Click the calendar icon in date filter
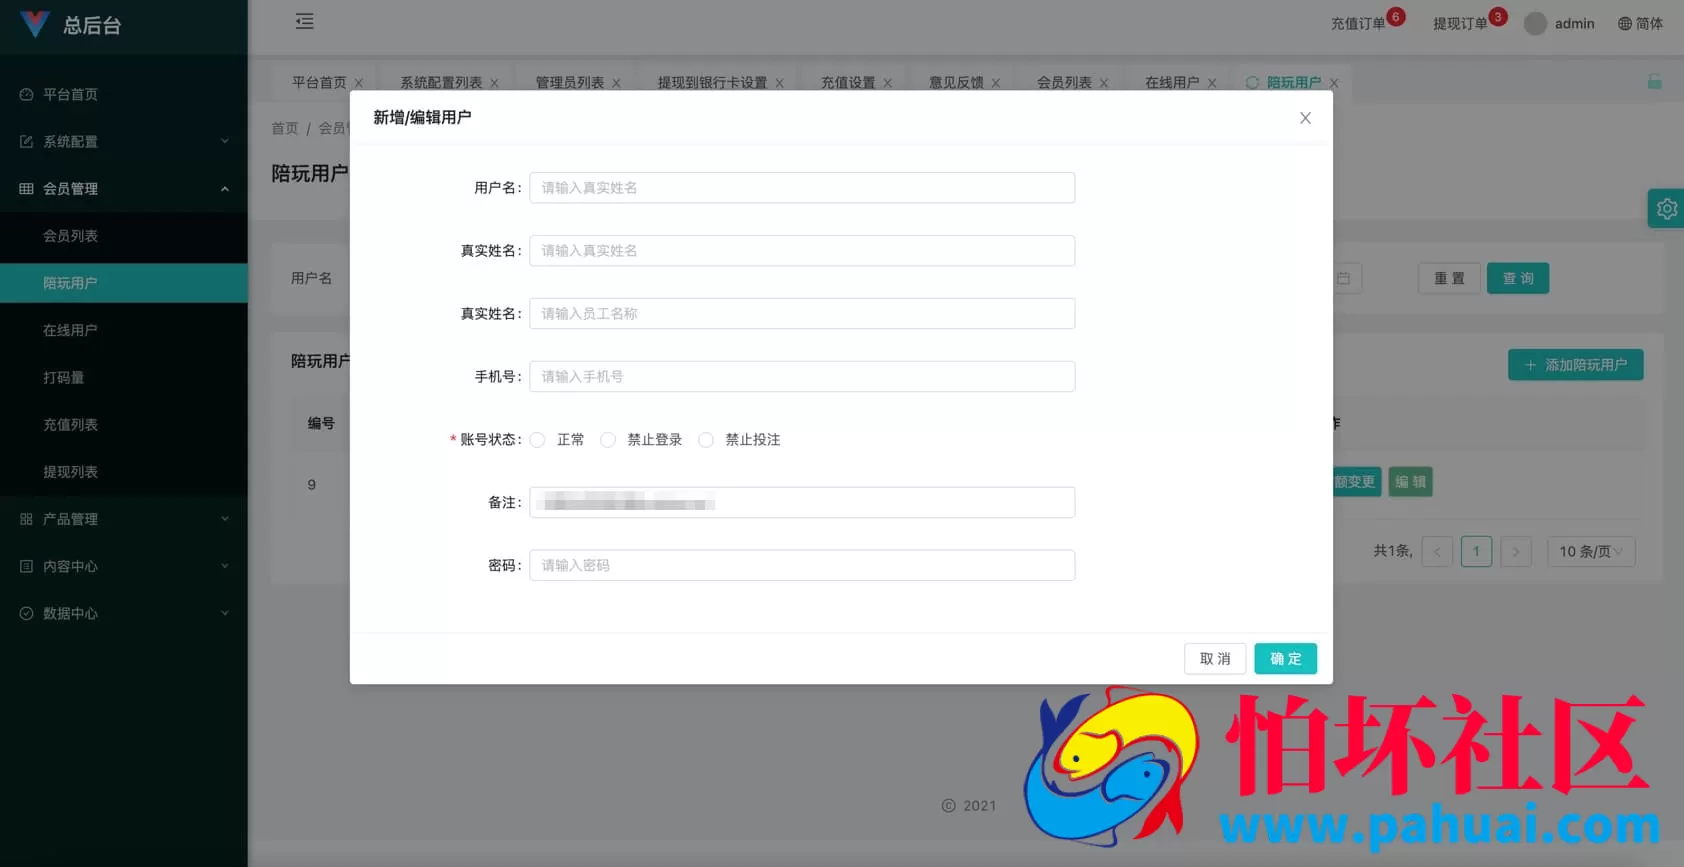Viewport: 1684px width, 867px height. (1343, 279)
